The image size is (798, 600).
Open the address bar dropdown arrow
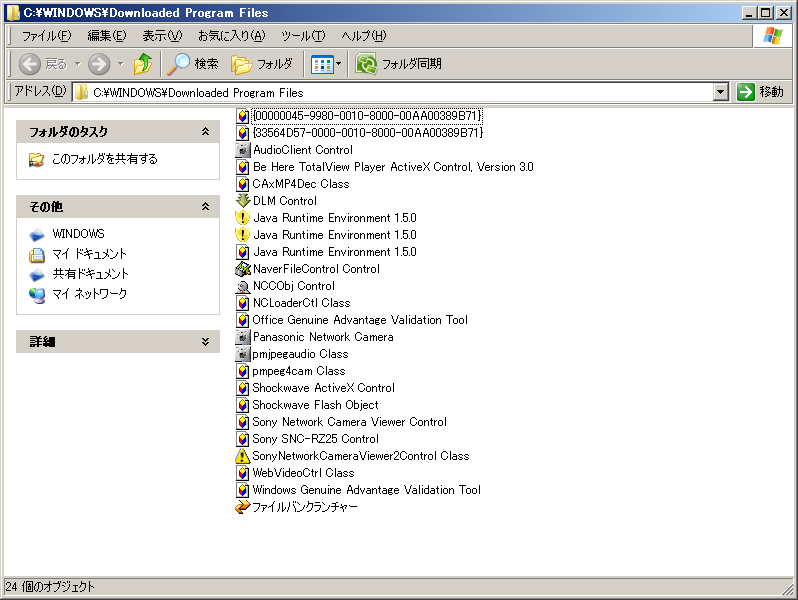coord(720,93)
